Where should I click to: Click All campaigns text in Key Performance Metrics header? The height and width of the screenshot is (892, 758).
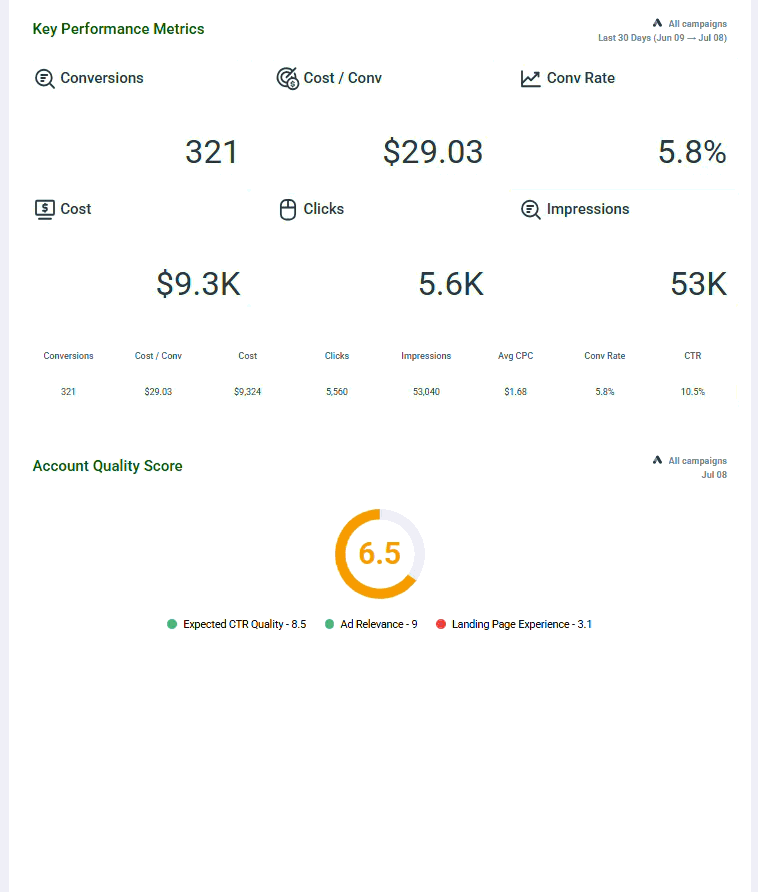(x=698, y=24)
